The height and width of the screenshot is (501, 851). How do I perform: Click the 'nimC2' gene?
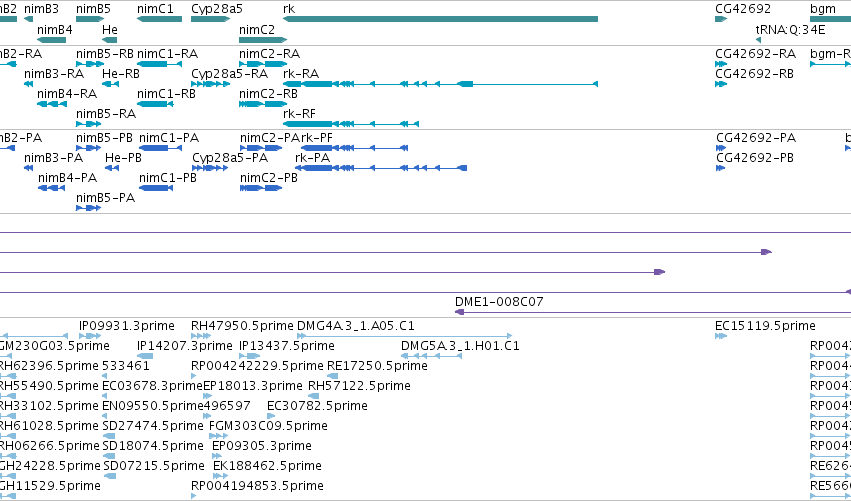(263, 40)
